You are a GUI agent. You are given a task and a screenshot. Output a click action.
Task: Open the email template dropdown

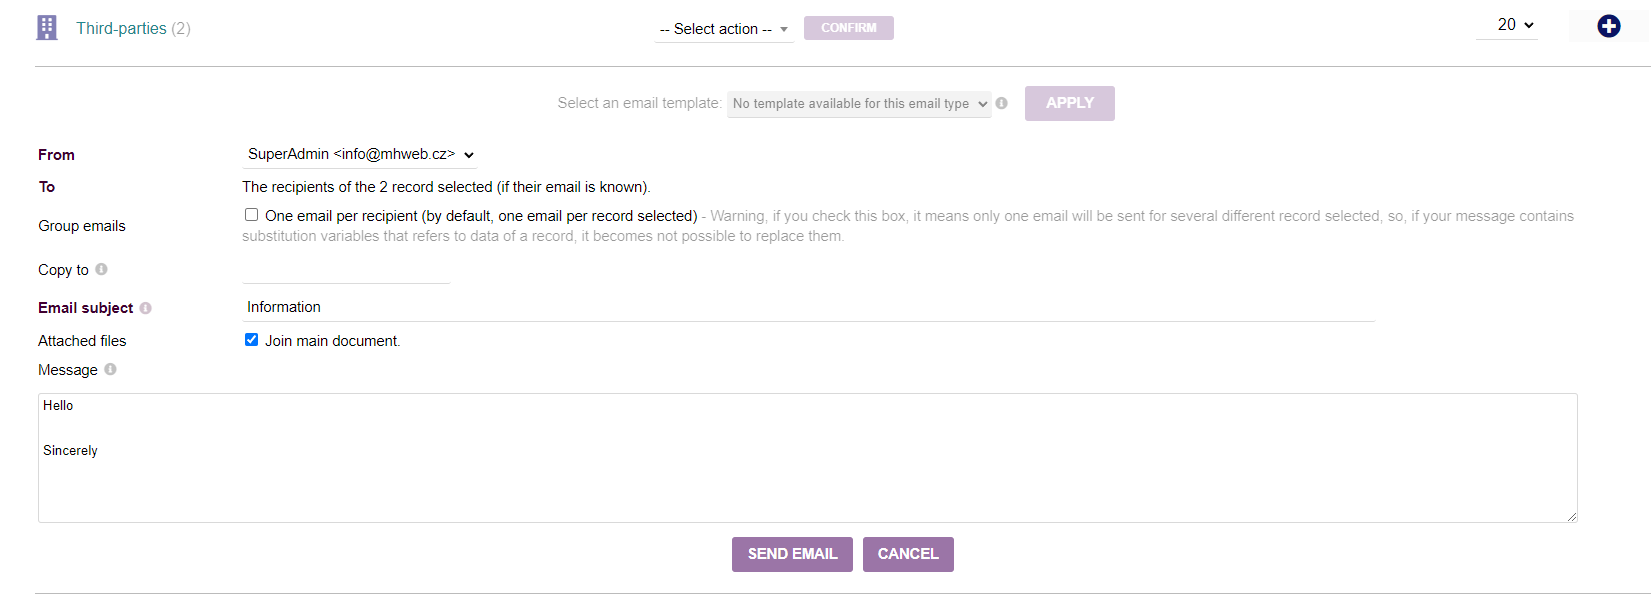tap(859, 103)
